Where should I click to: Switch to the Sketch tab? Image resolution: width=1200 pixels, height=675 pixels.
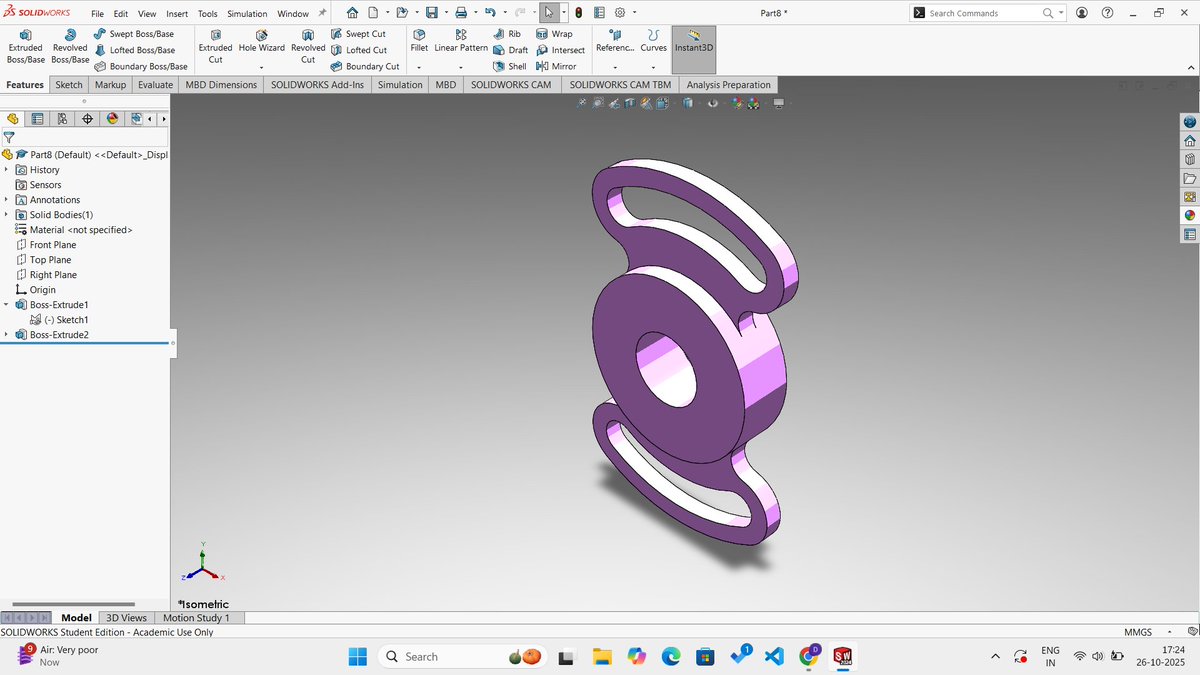click(69, 85)
